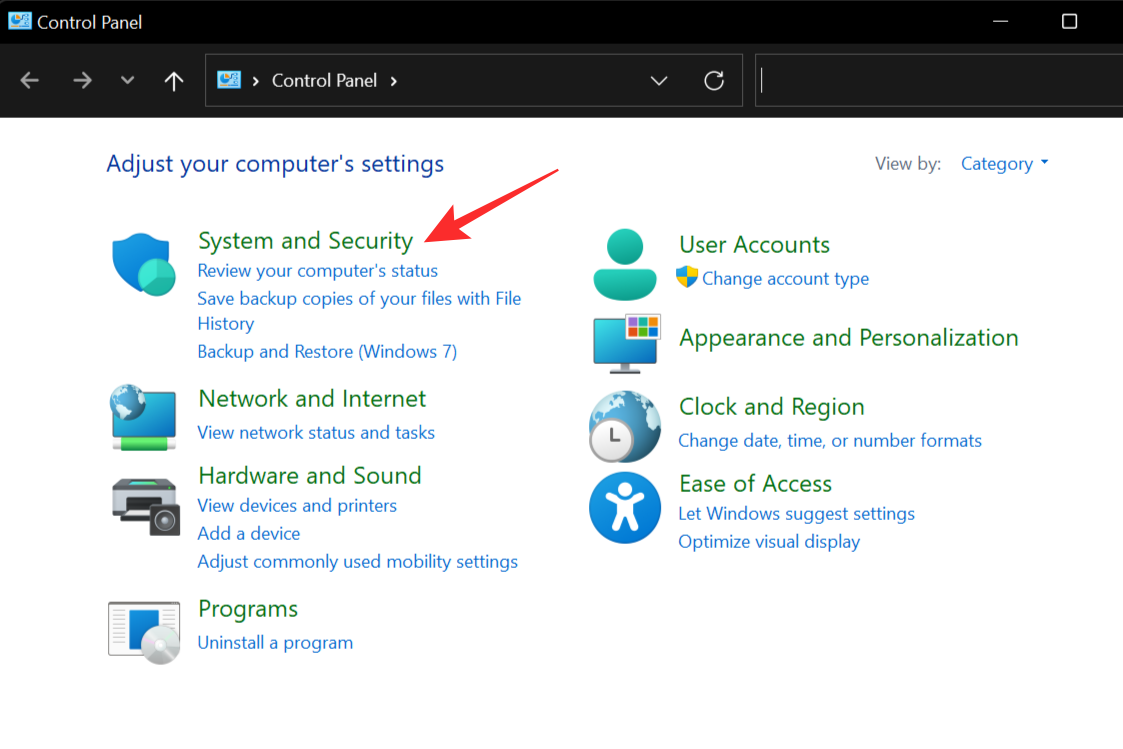This screenshot has width=1123, height=749.
Task: Open the address bar history dropdown
Action: 659,80
